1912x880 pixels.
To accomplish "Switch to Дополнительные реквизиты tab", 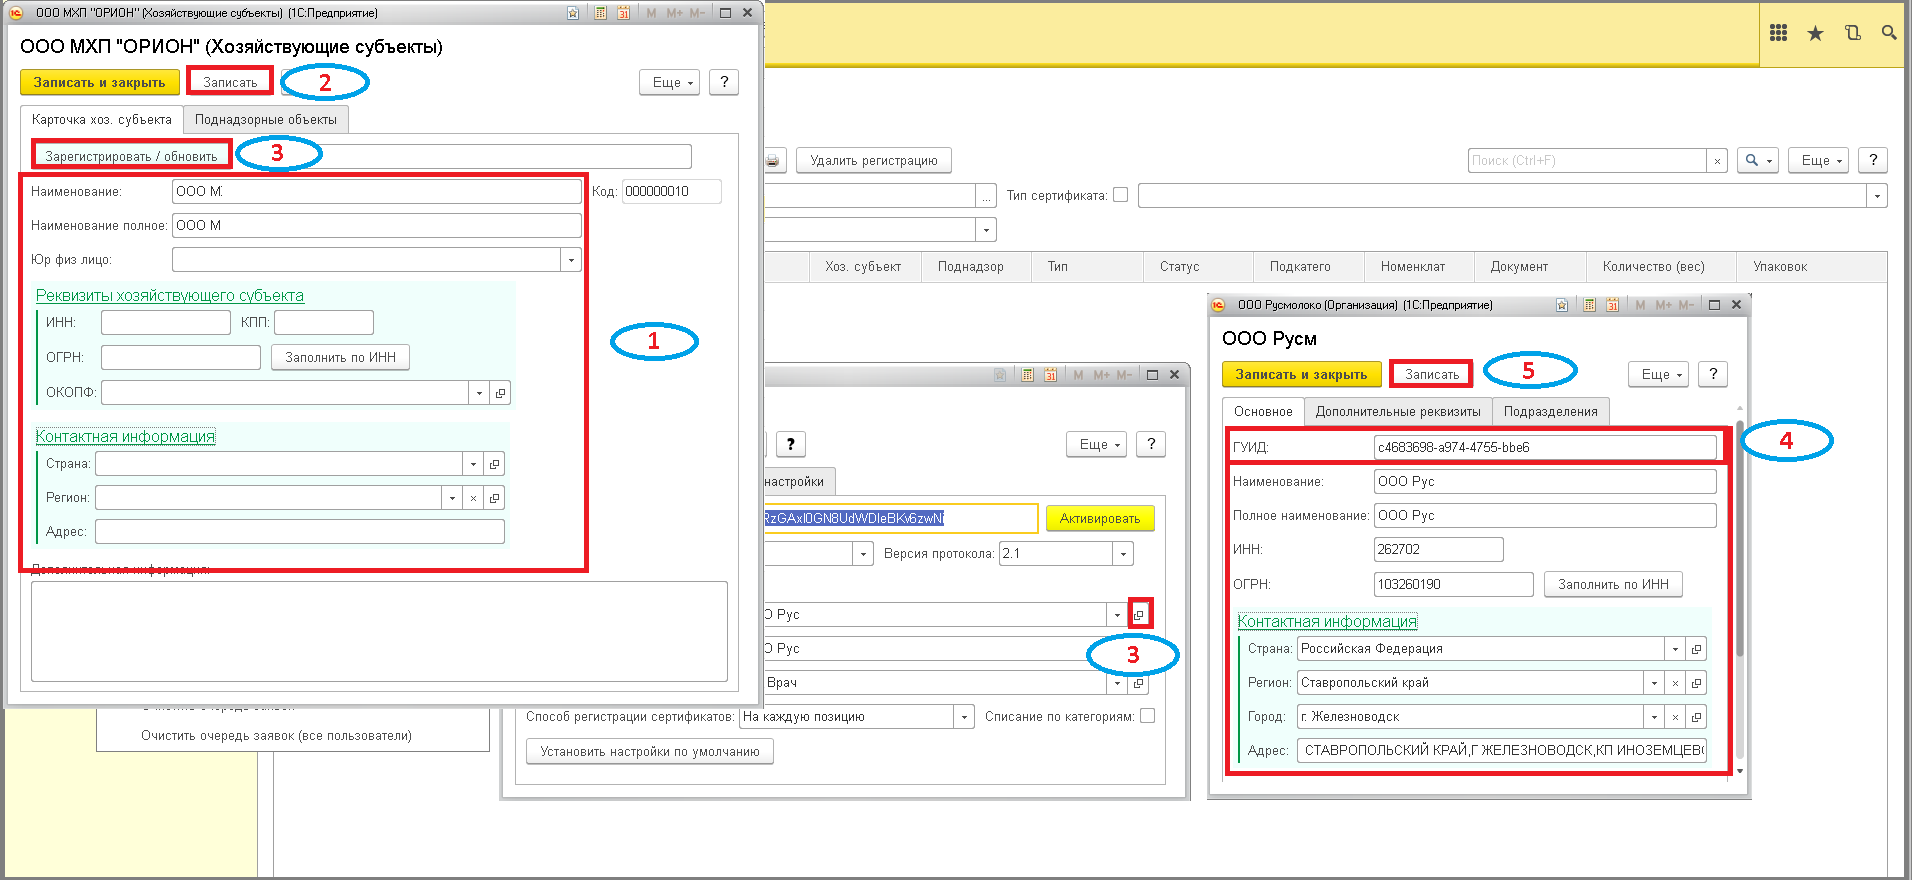I will click(1398, 411).
